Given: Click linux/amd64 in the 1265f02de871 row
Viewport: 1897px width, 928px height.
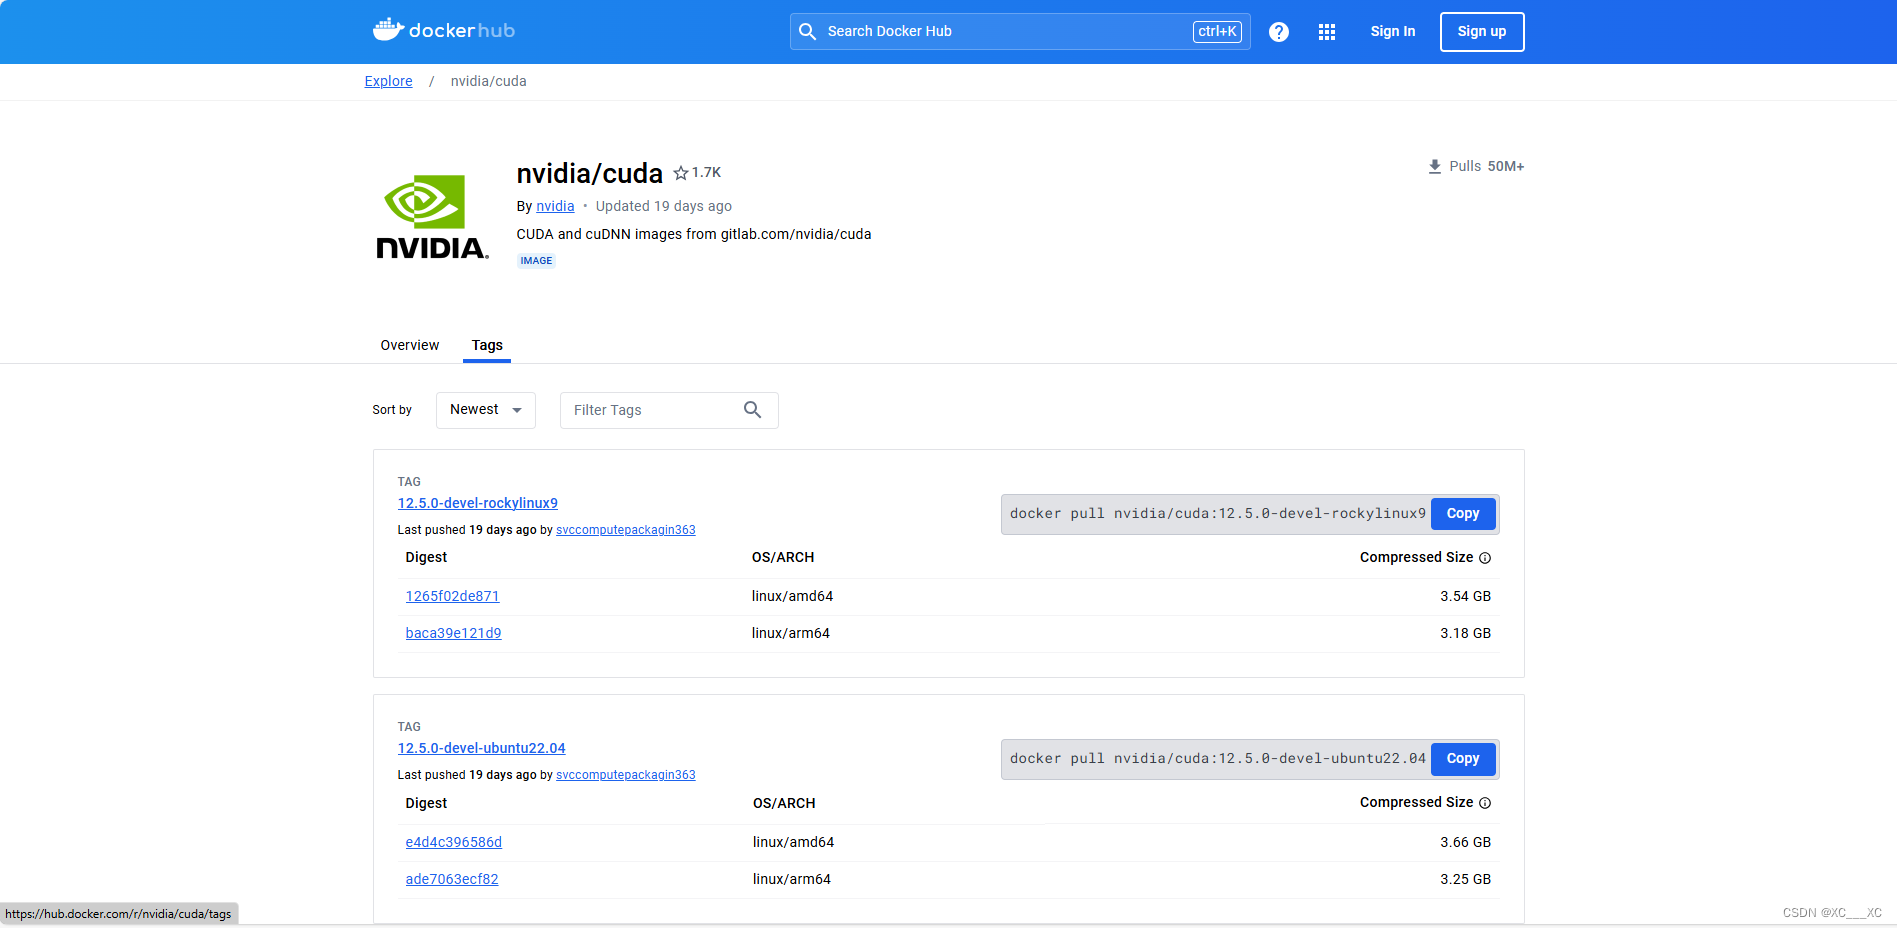Looking at the screenshot, I should [792, 596].
